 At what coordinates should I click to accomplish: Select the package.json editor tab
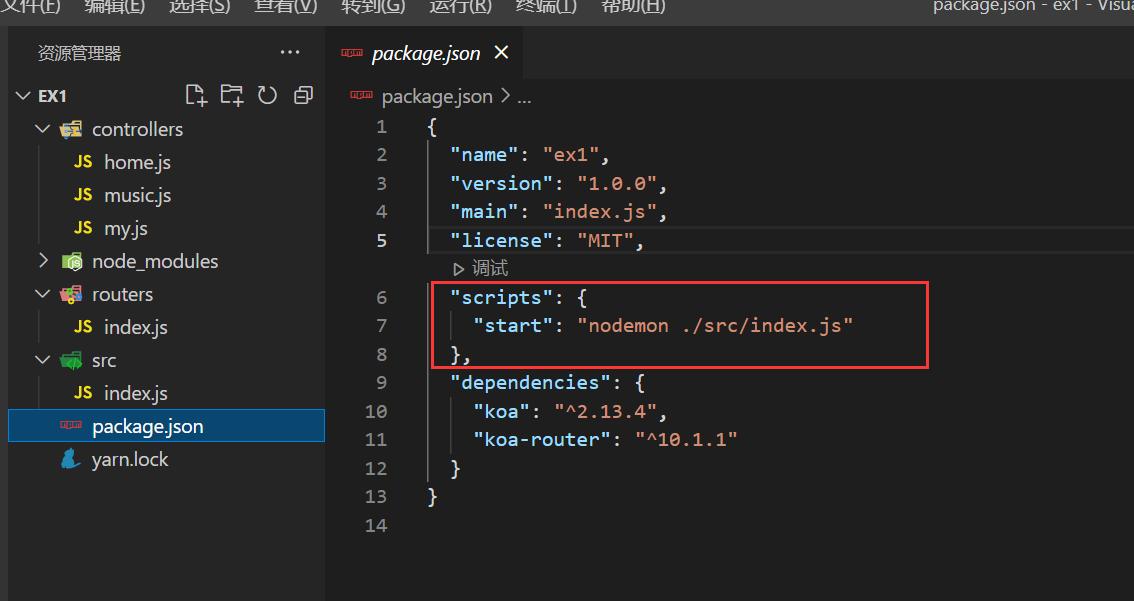[424, 53]
